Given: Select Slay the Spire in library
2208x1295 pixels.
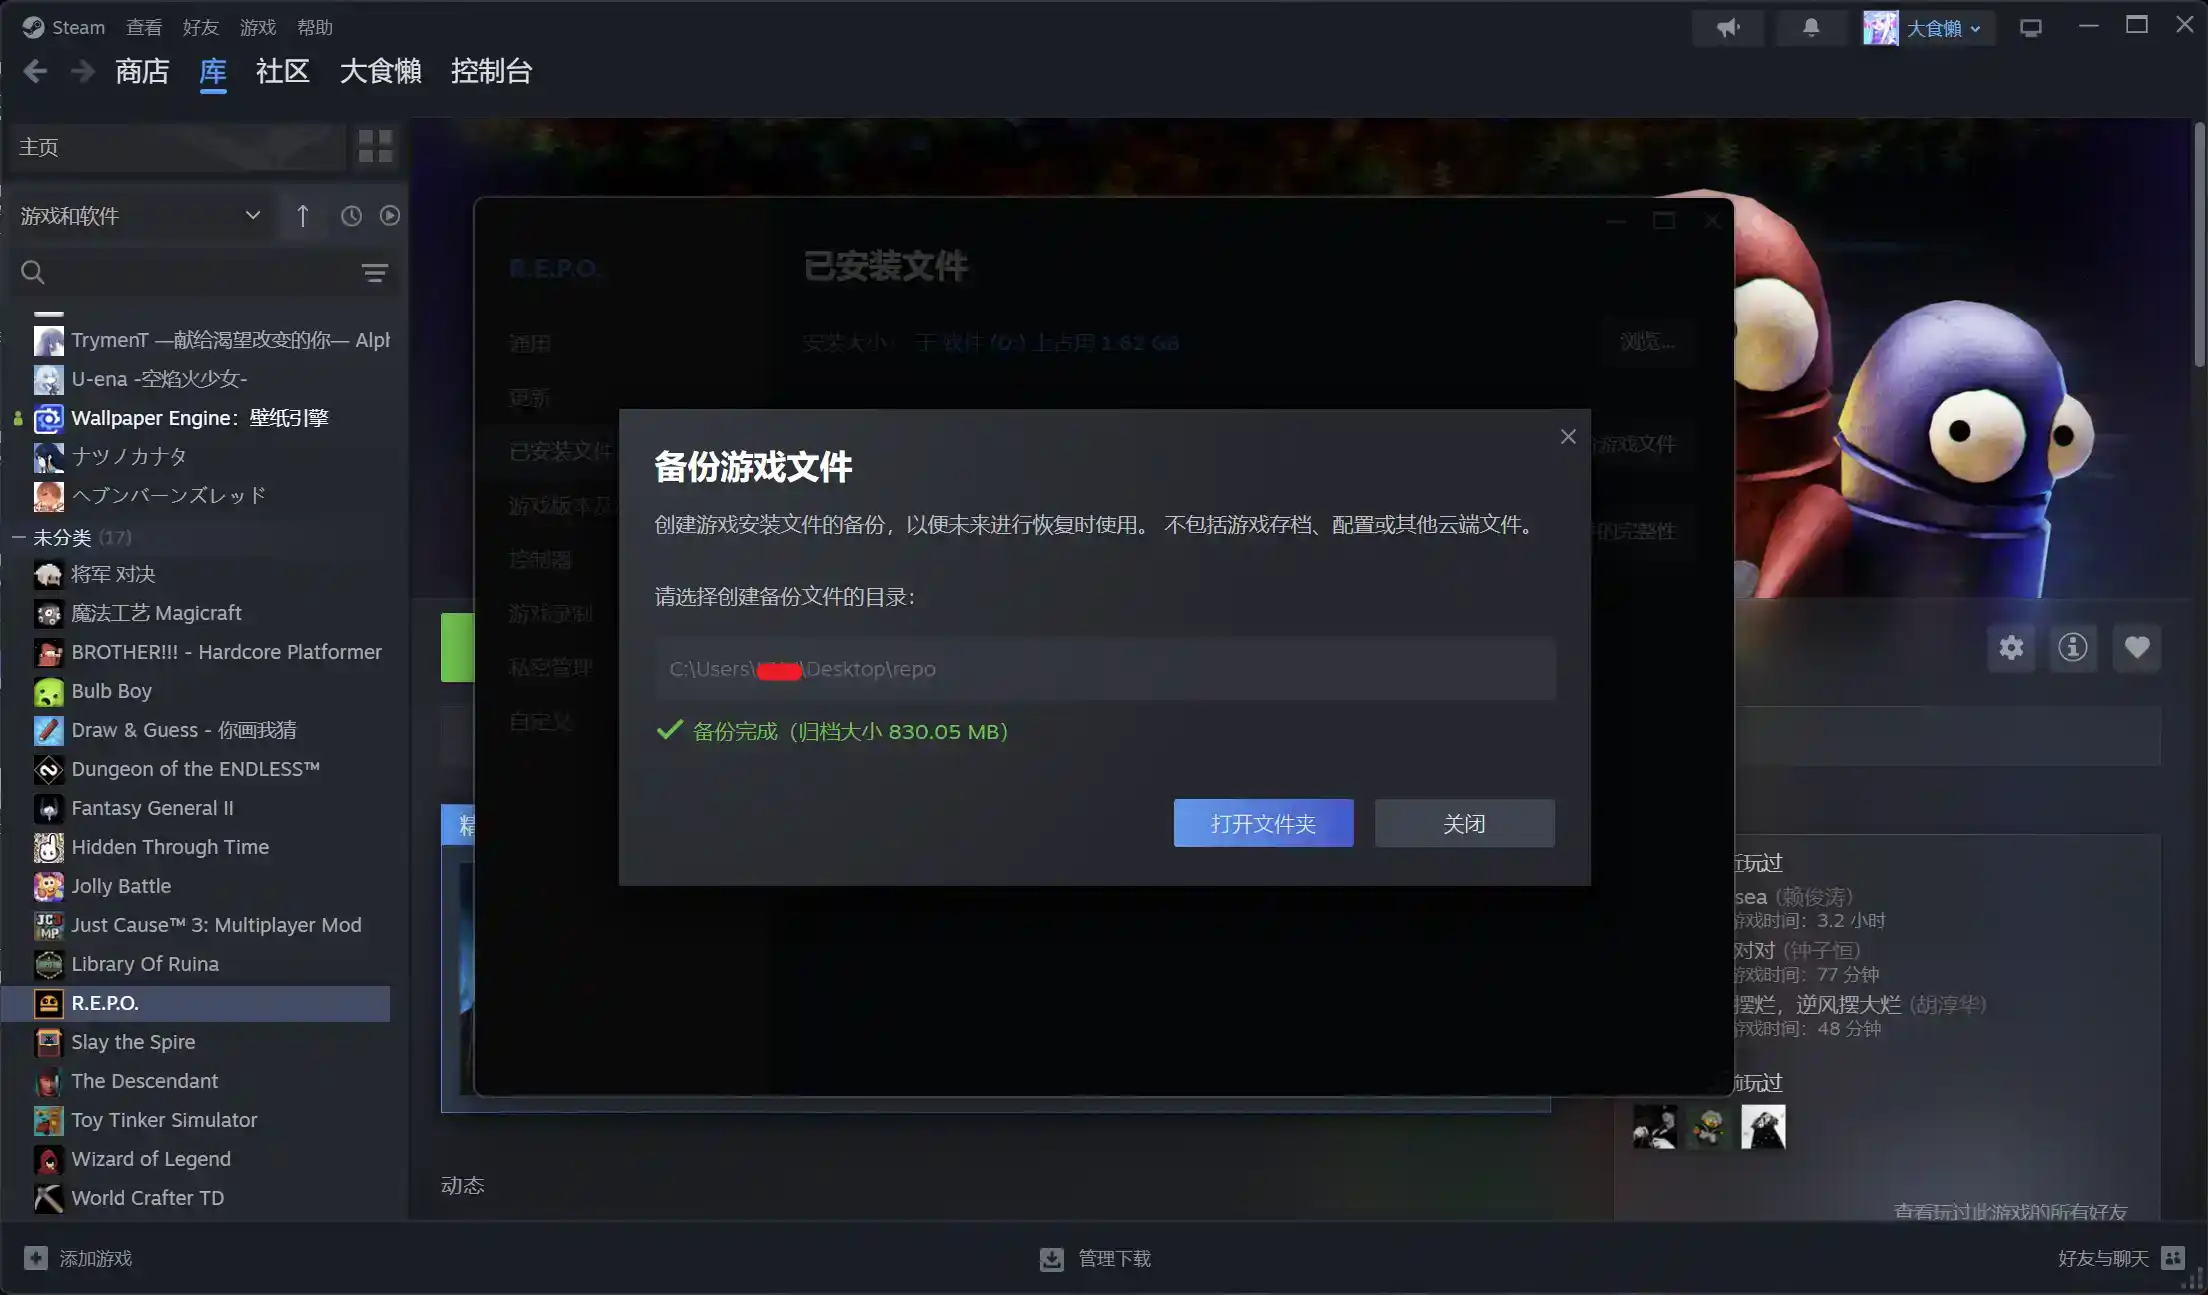Looking at the screenshot, I should (x=133, y=1042).
